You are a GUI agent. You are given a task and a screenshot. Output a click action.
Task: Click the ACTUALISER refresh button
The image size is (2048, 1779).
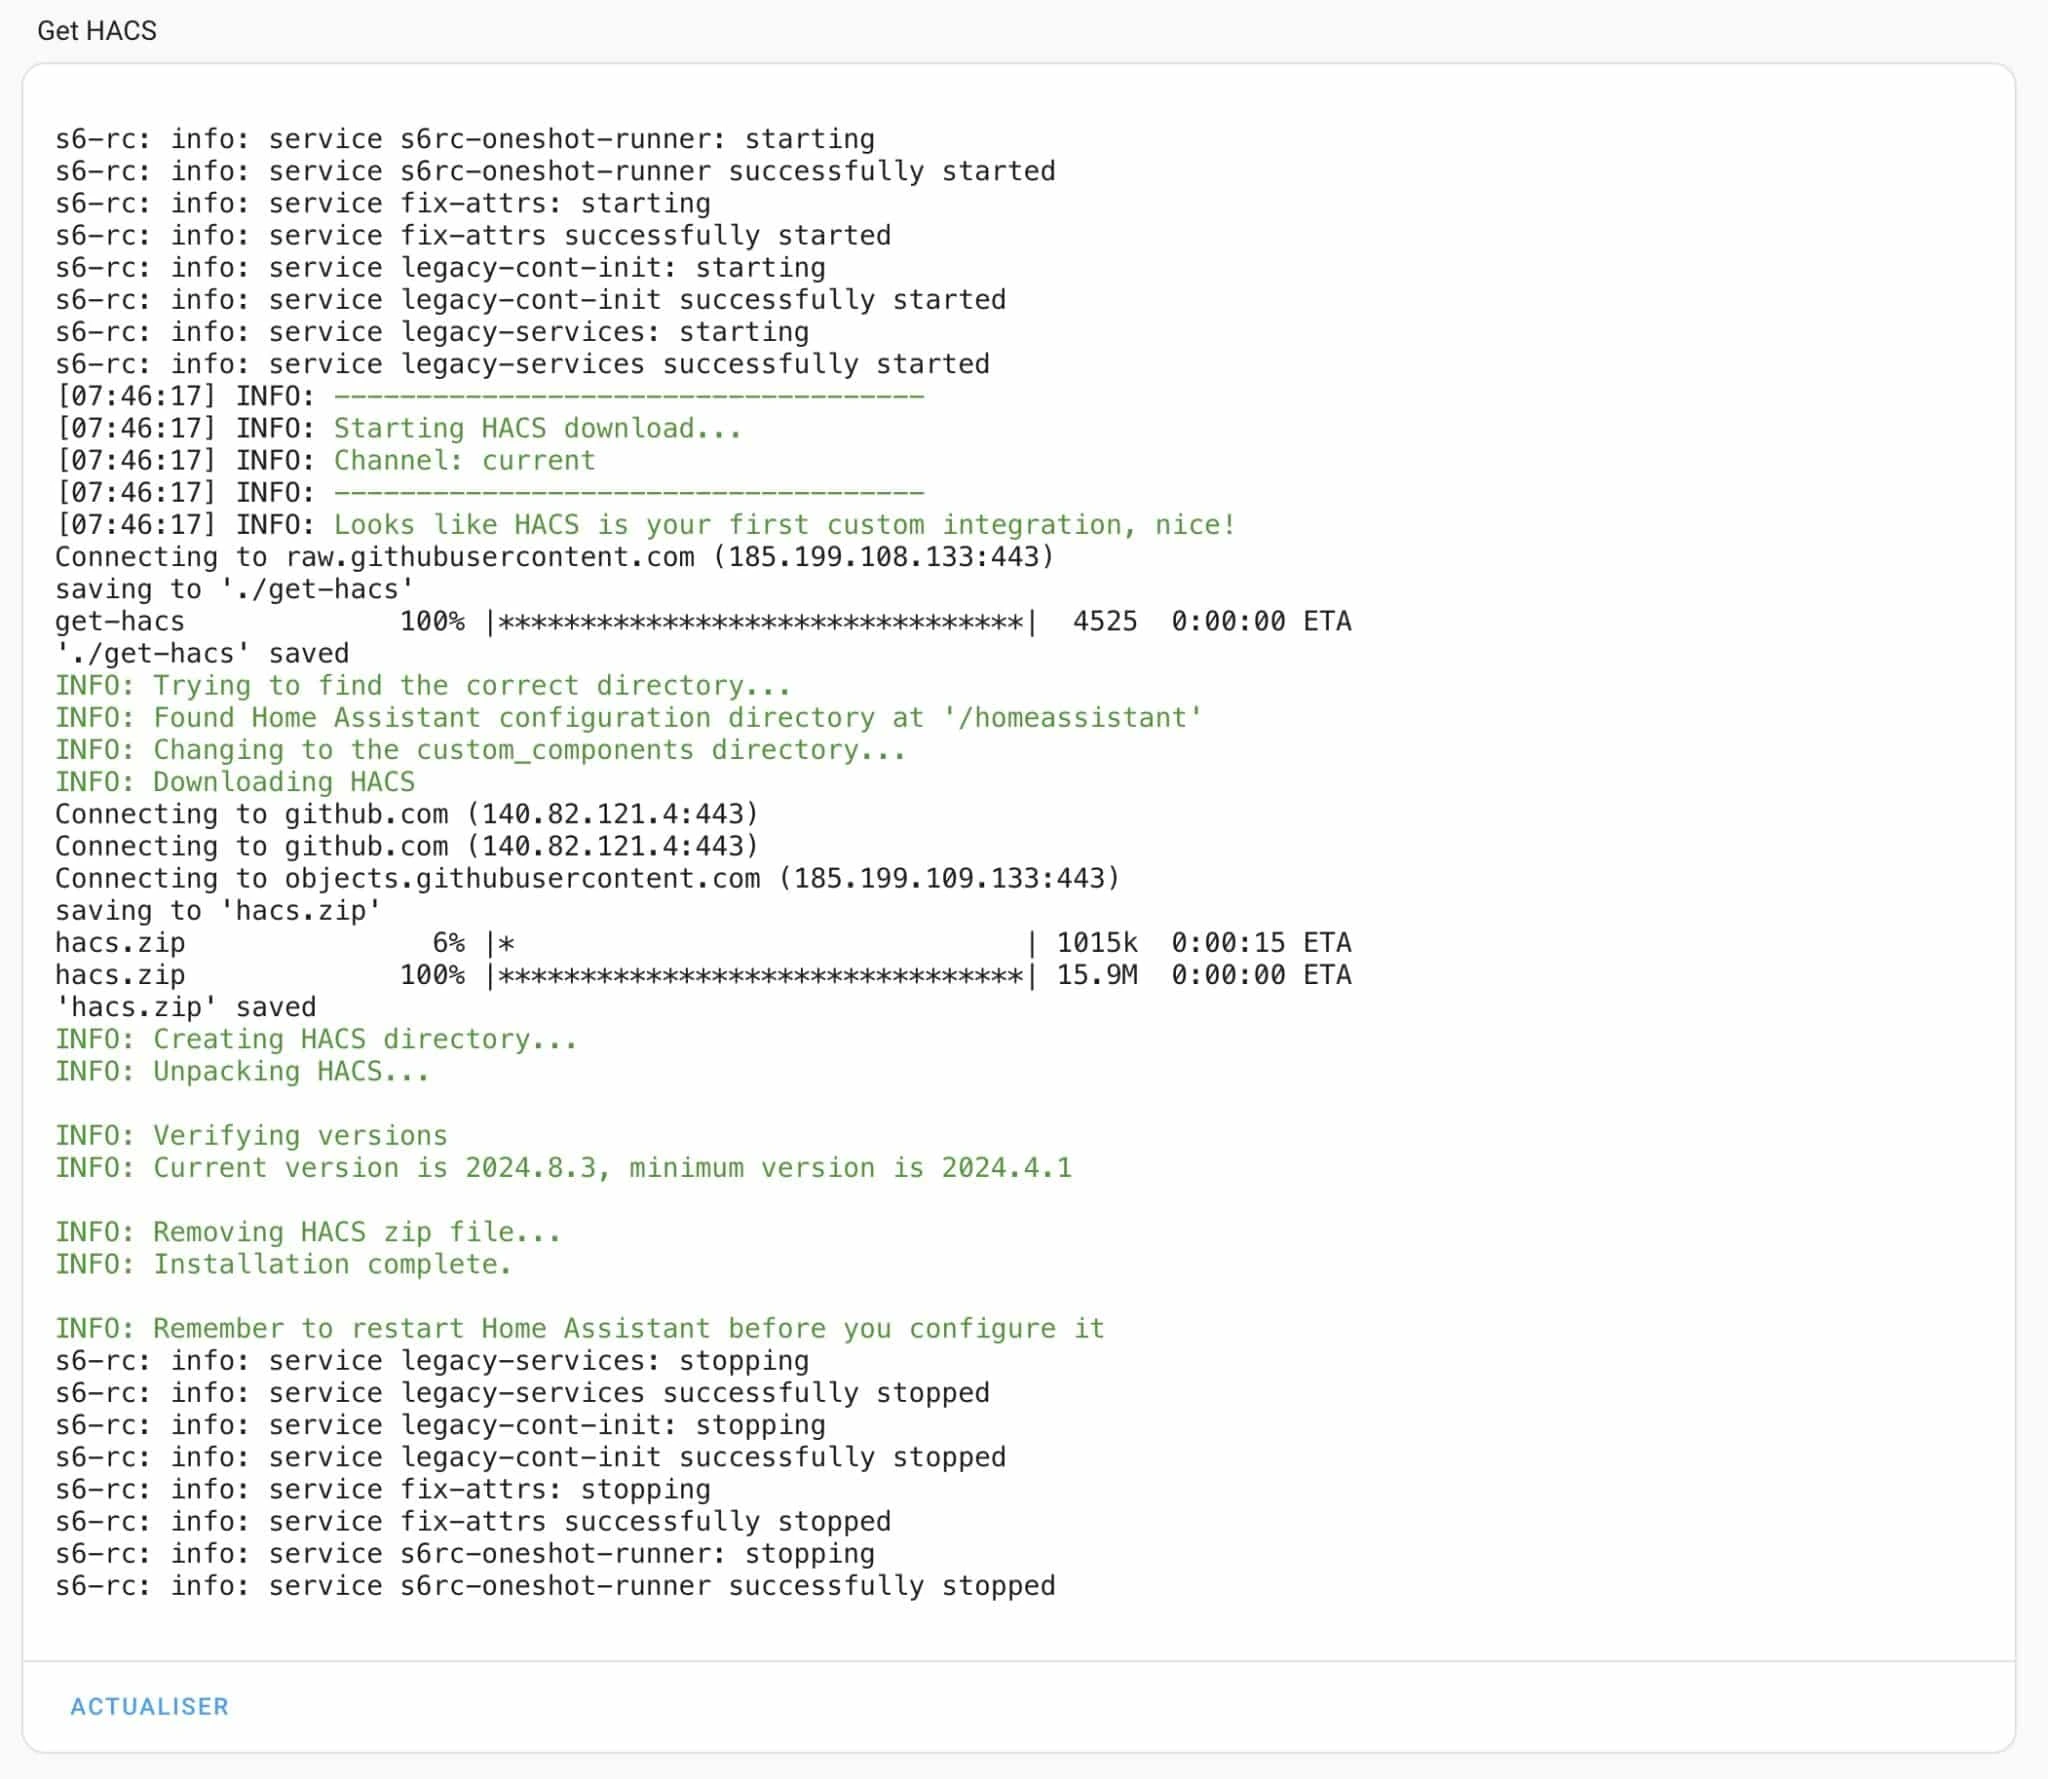pos(149,1706)
